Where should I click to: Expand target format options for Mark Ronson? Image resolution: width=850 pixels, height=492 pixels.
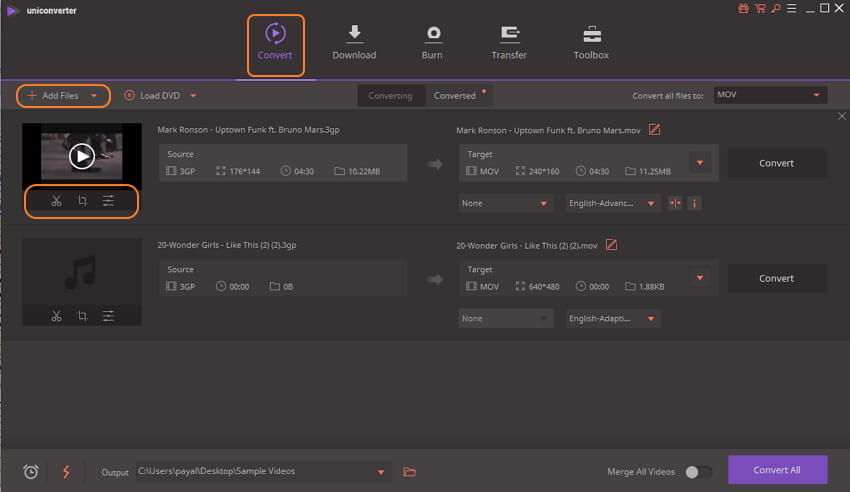click(x=700, y=163)
